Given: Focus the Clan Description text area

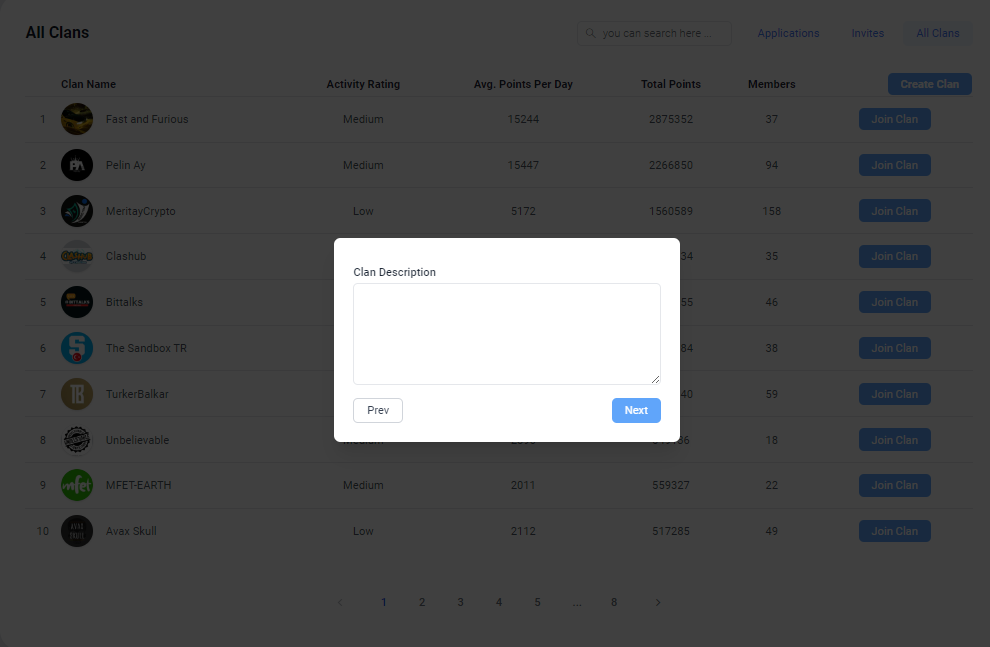Looking at the screenshot, I should (x=507, y=334).
